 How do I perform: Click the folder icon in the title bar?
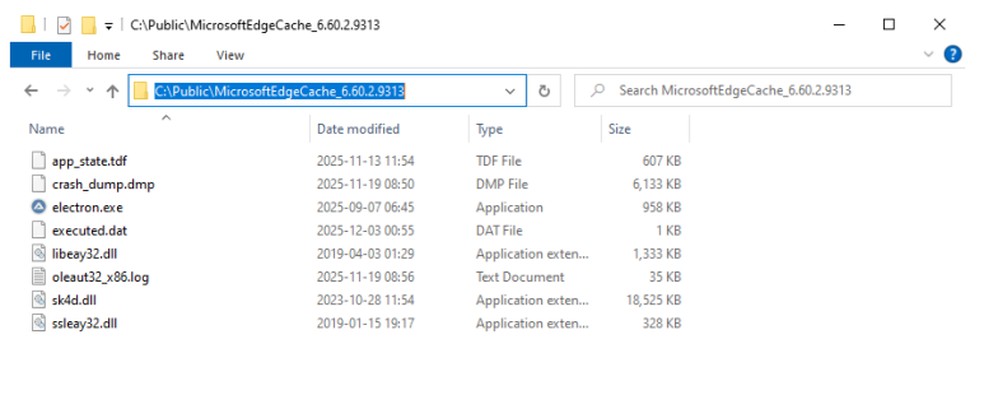point(28,25)
